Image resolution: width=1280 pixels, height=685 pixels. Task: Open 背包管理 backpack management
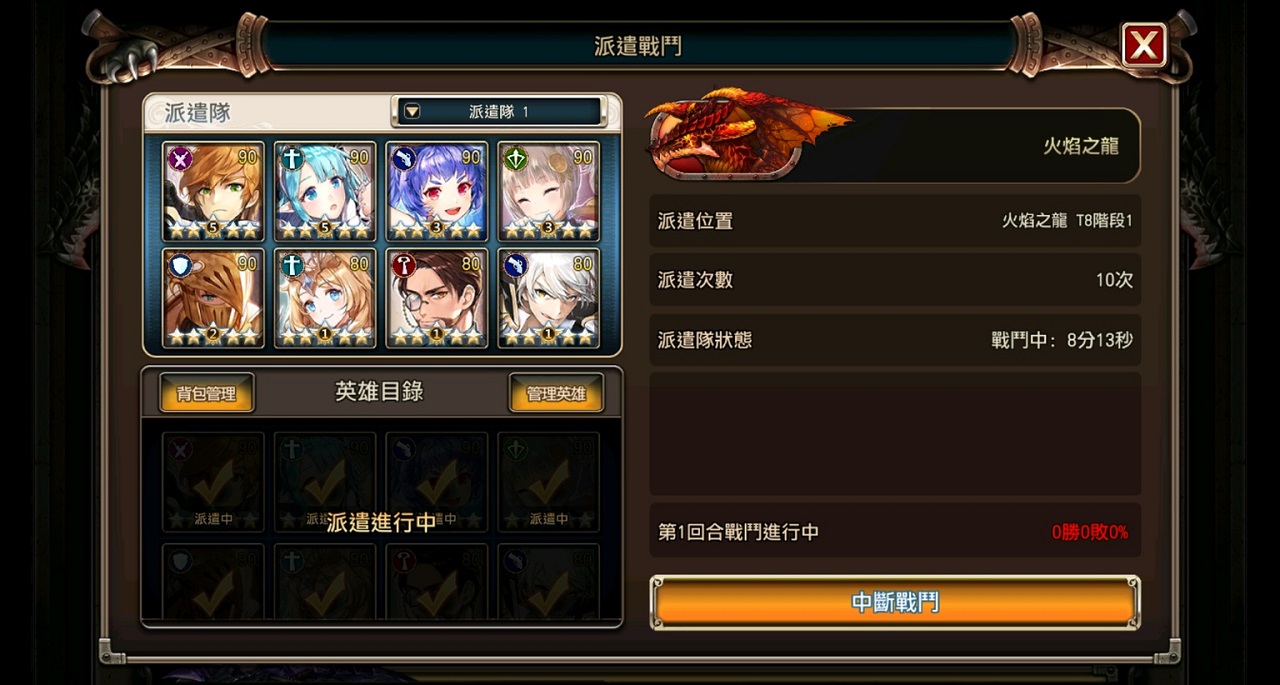coord(206,393)
